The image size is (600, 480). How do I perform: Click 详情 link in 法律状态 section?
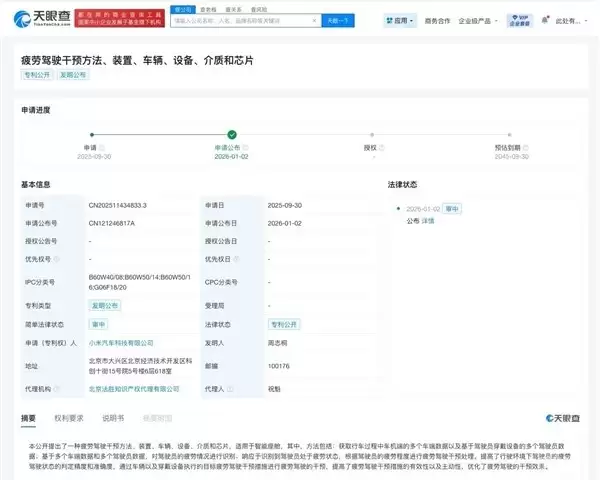click(428, 221)
